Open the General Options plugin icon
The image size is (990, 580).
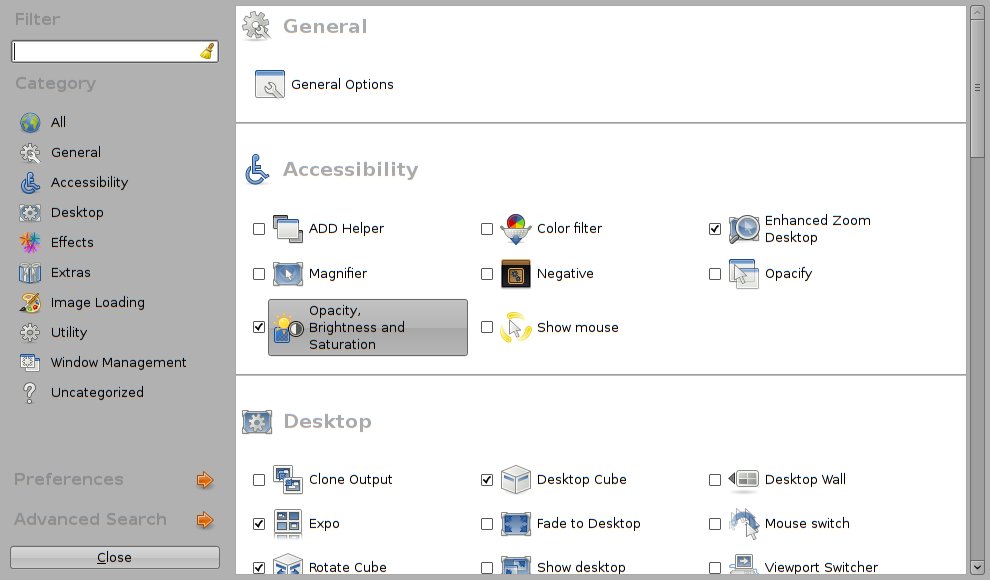tap(270, 85)
